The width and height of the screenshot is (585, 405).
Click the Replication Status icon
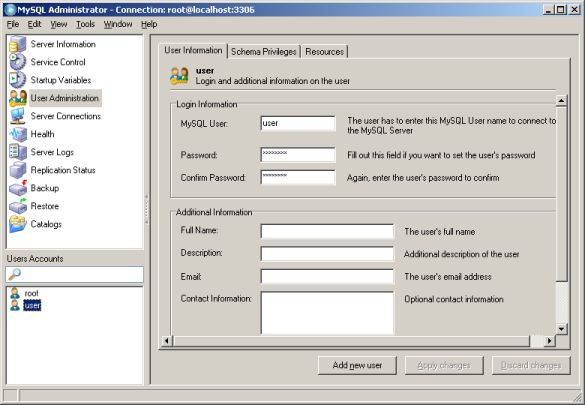(x=18, y=170)
